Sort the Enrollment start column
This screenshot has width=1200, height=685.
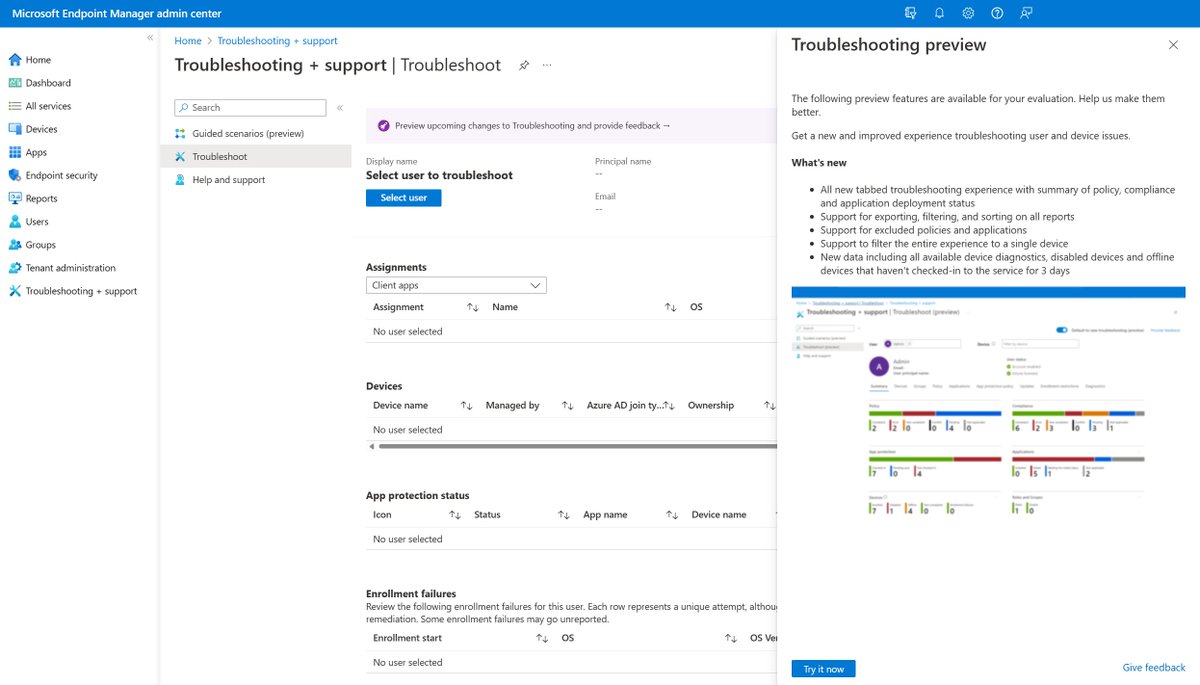click(x=541, y=638)
